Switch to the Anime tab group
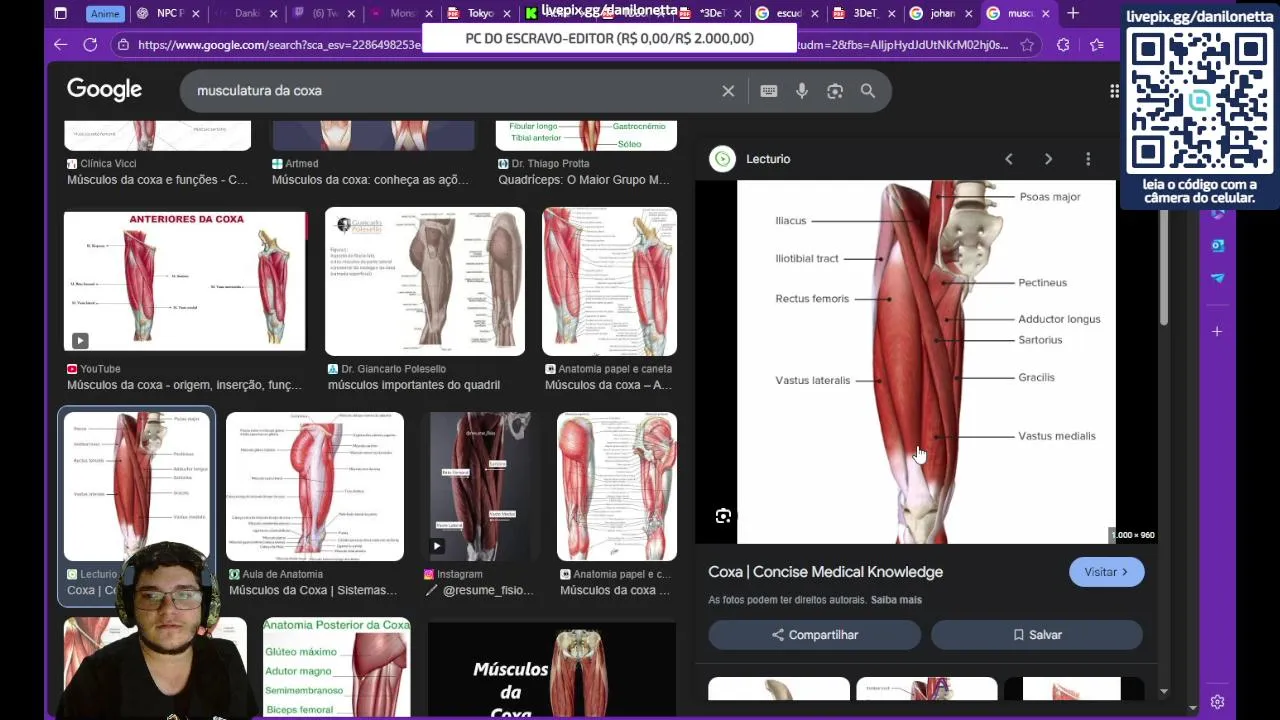Viewport: 1280px width, 720px height. click(104, 13)
